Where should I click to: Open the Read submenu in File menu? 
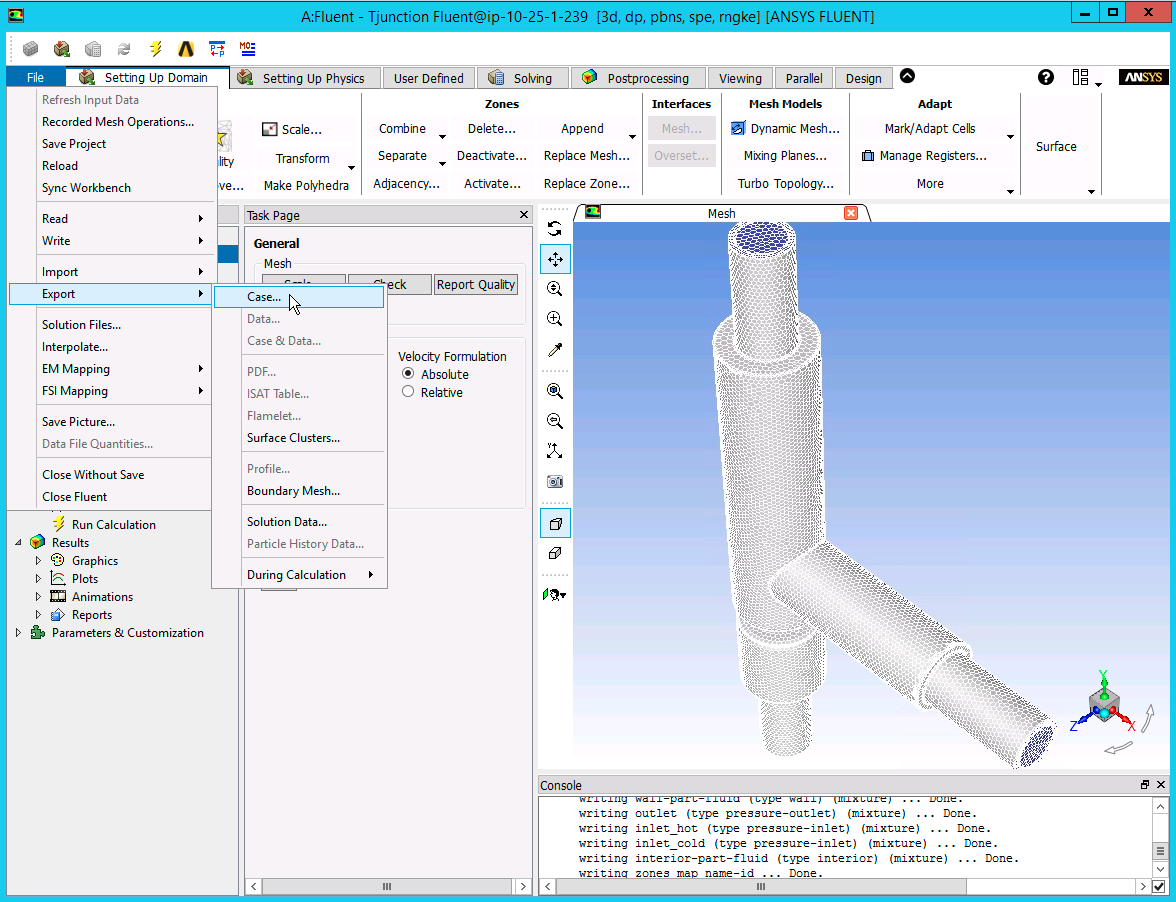[x=110, y=219]
